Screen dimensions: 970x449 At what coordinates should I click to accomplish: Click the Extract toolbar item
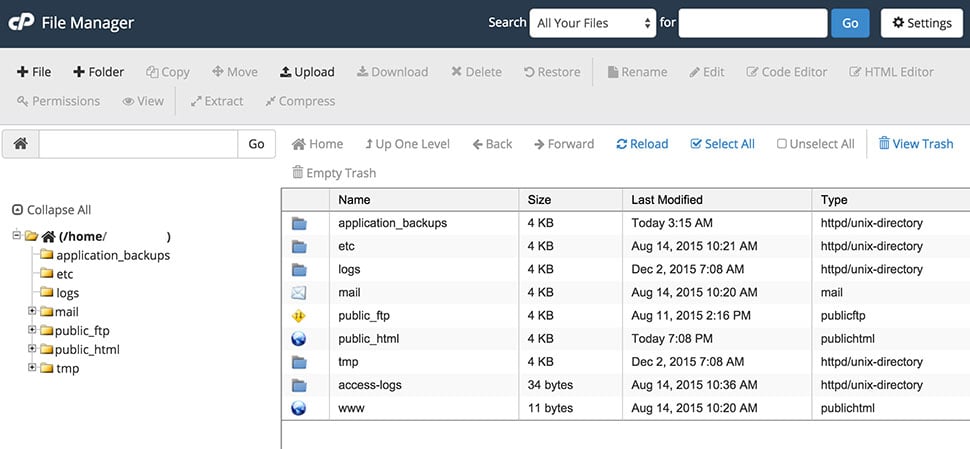217,101
